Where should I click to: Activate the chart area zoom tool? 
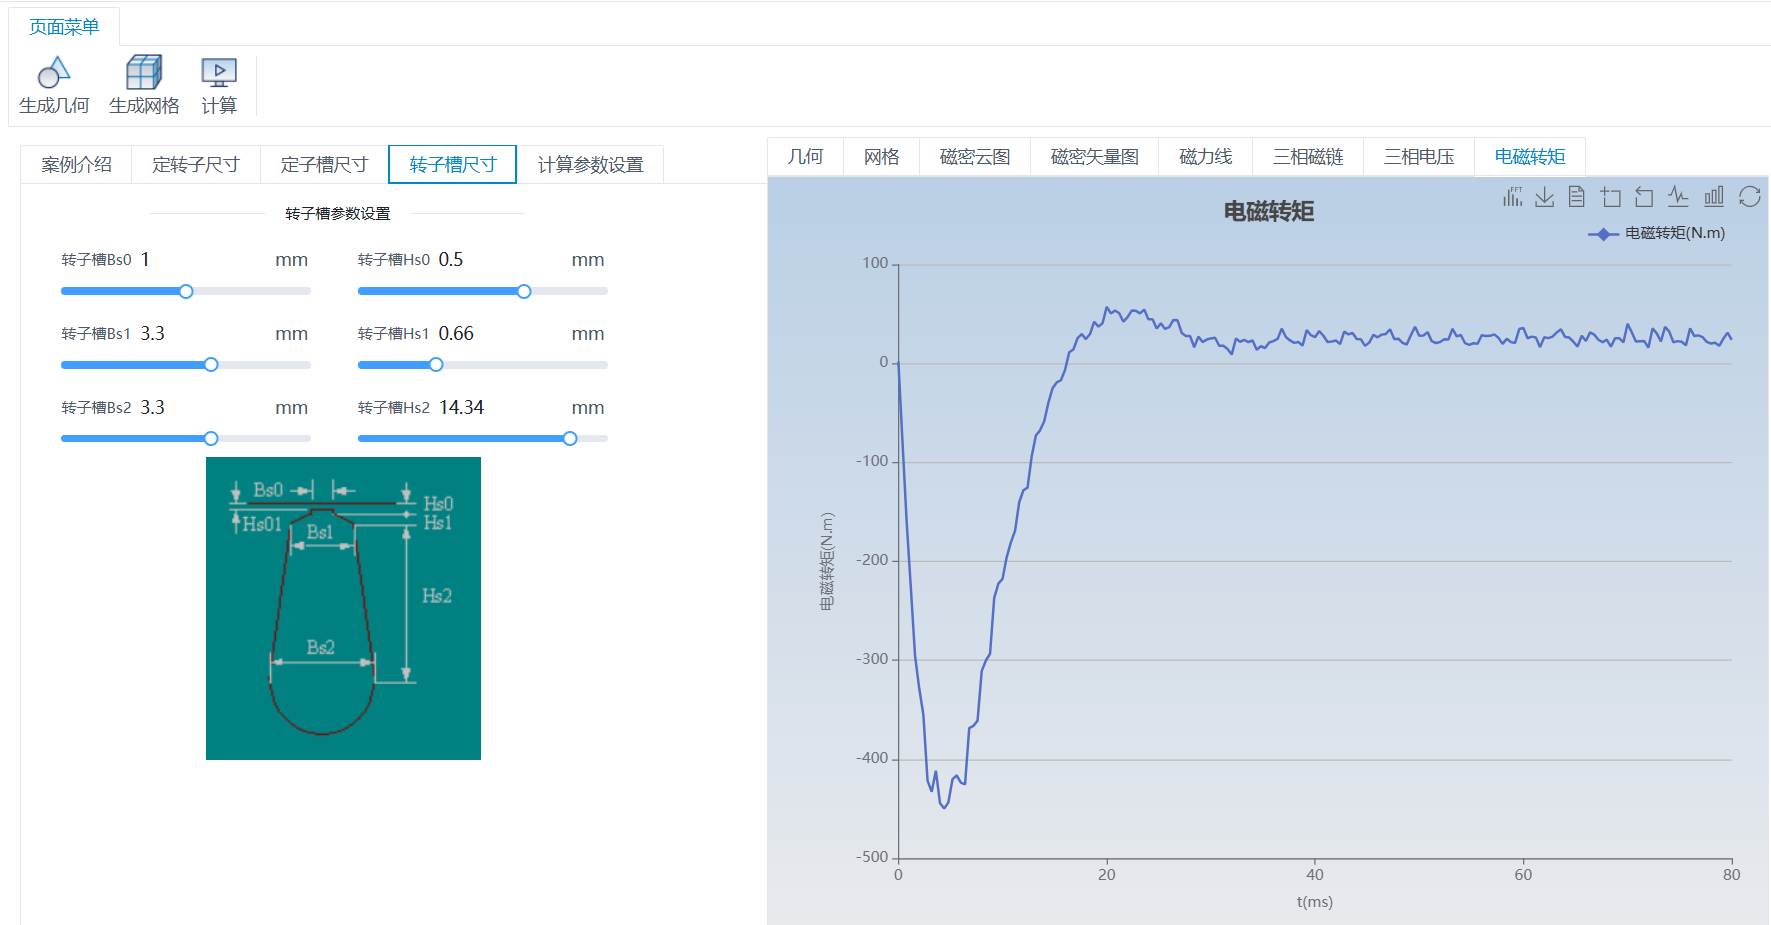tap(1611, 197)
